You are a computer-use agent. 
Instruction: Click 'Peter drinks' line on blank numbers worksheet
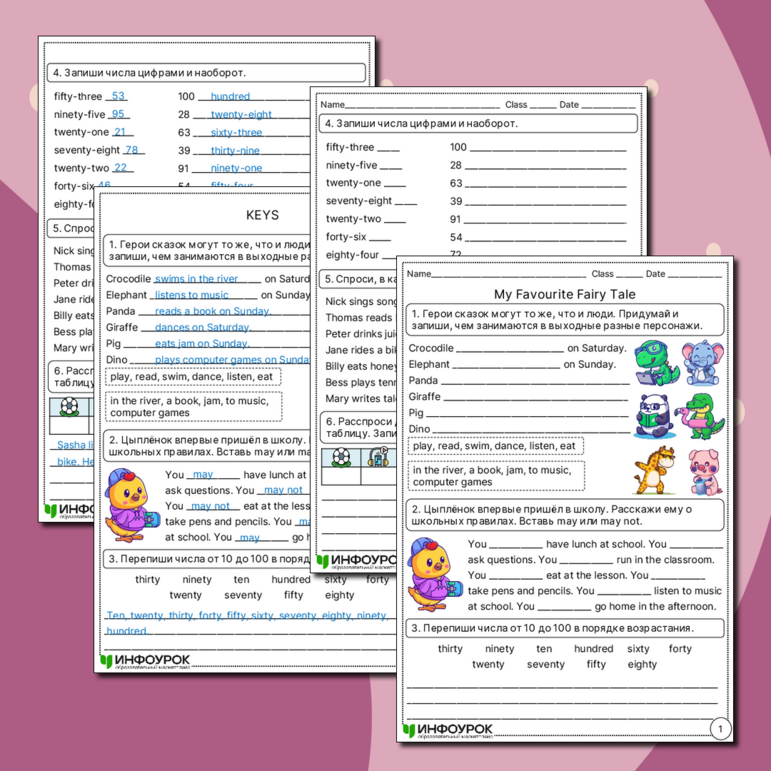coord(361,334)
